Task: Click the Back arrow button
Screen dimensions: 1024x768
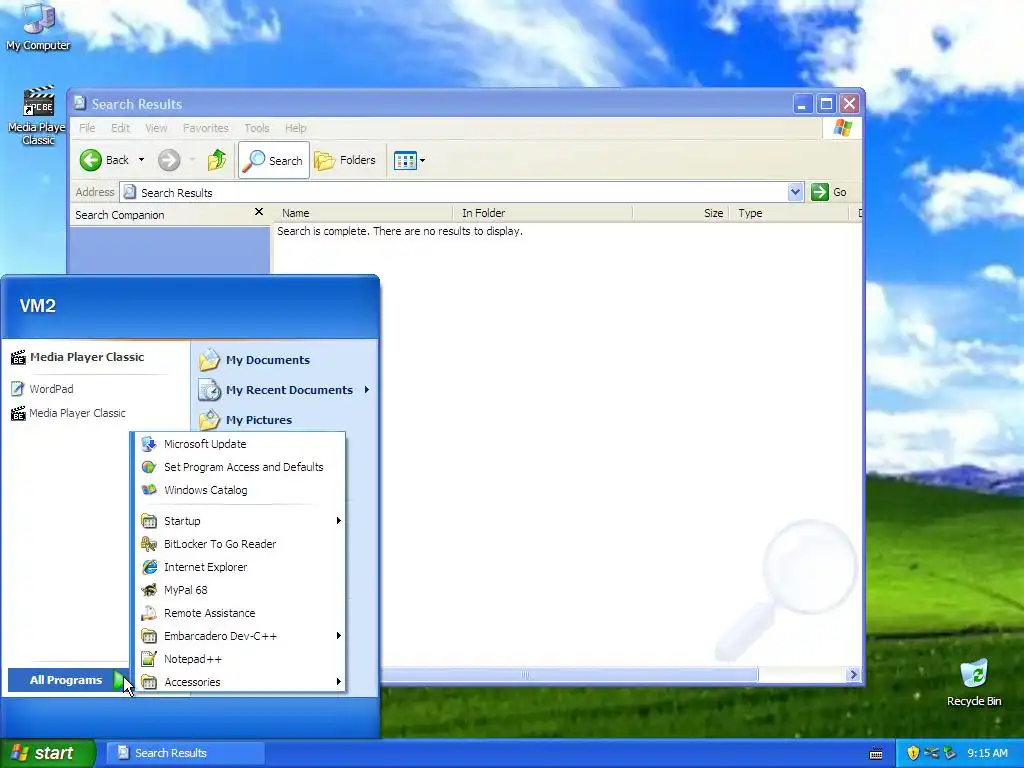Action: click(104, 160)
